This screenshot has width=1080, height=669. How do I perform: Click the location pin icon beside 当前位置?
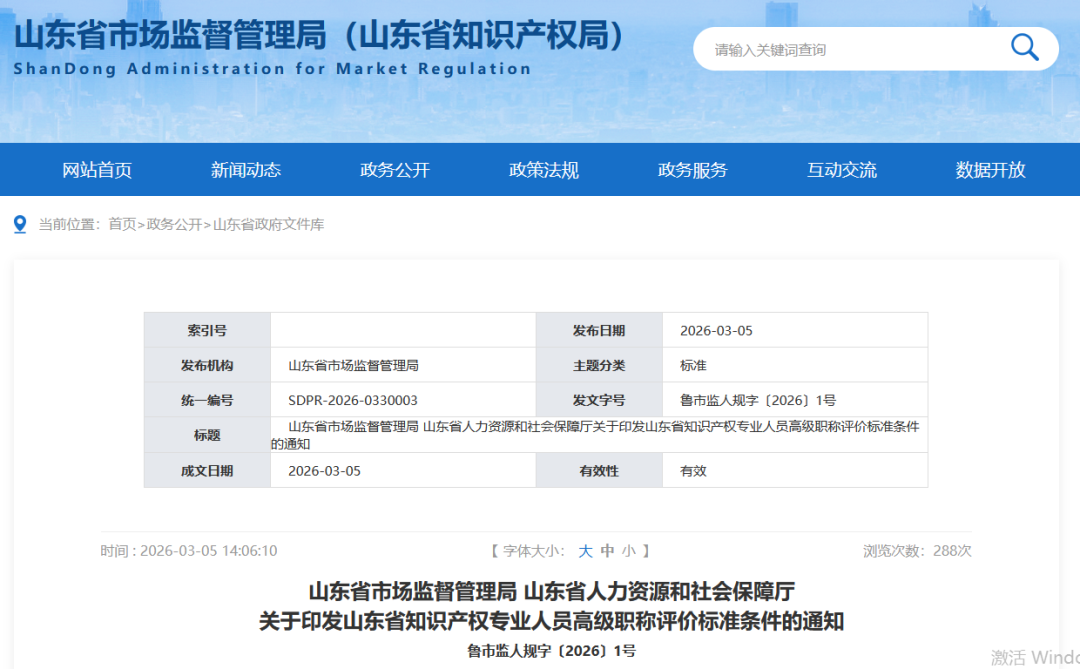[x=20, y=225]
